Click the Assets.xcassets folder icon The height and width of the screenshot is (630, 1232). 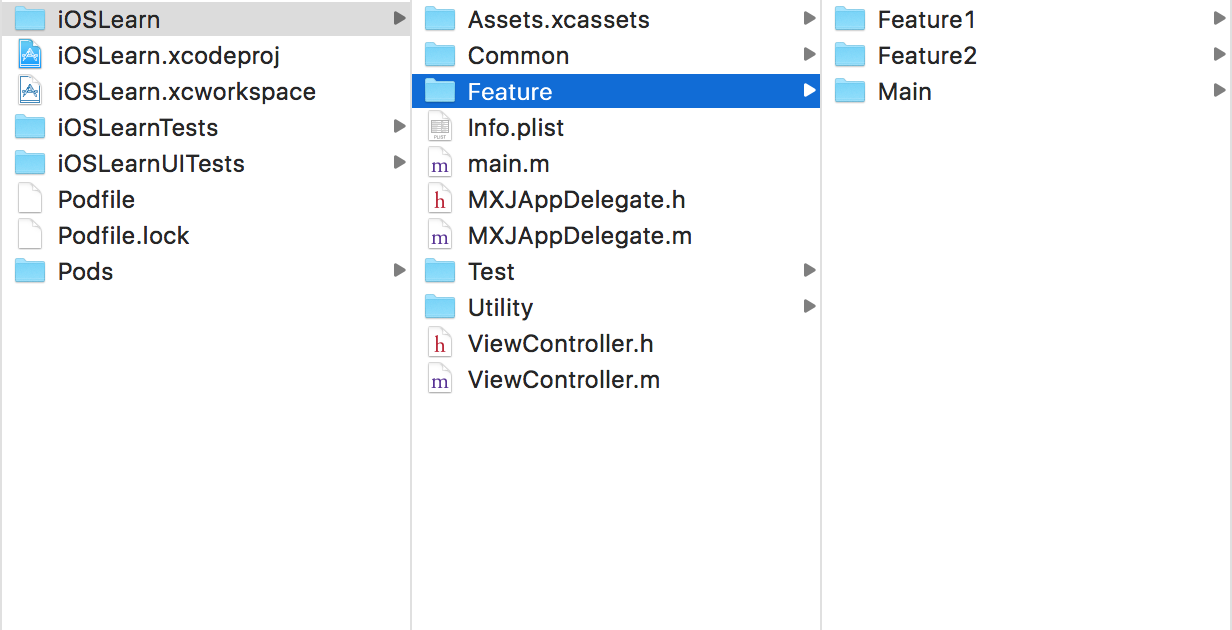pos(440,20)
